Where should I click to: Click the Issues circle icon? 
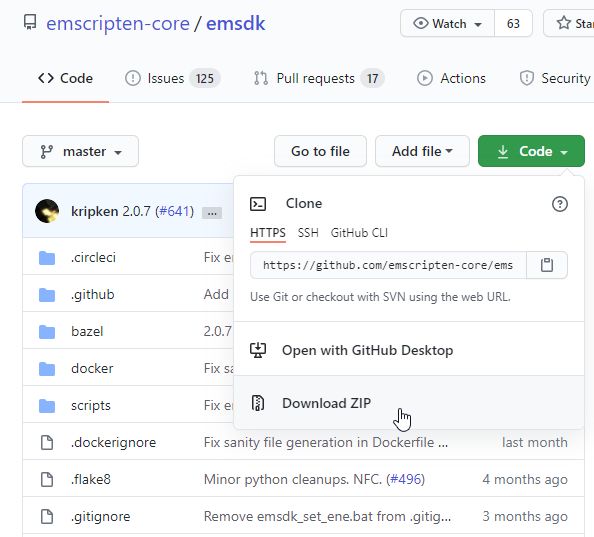point(133,78)
